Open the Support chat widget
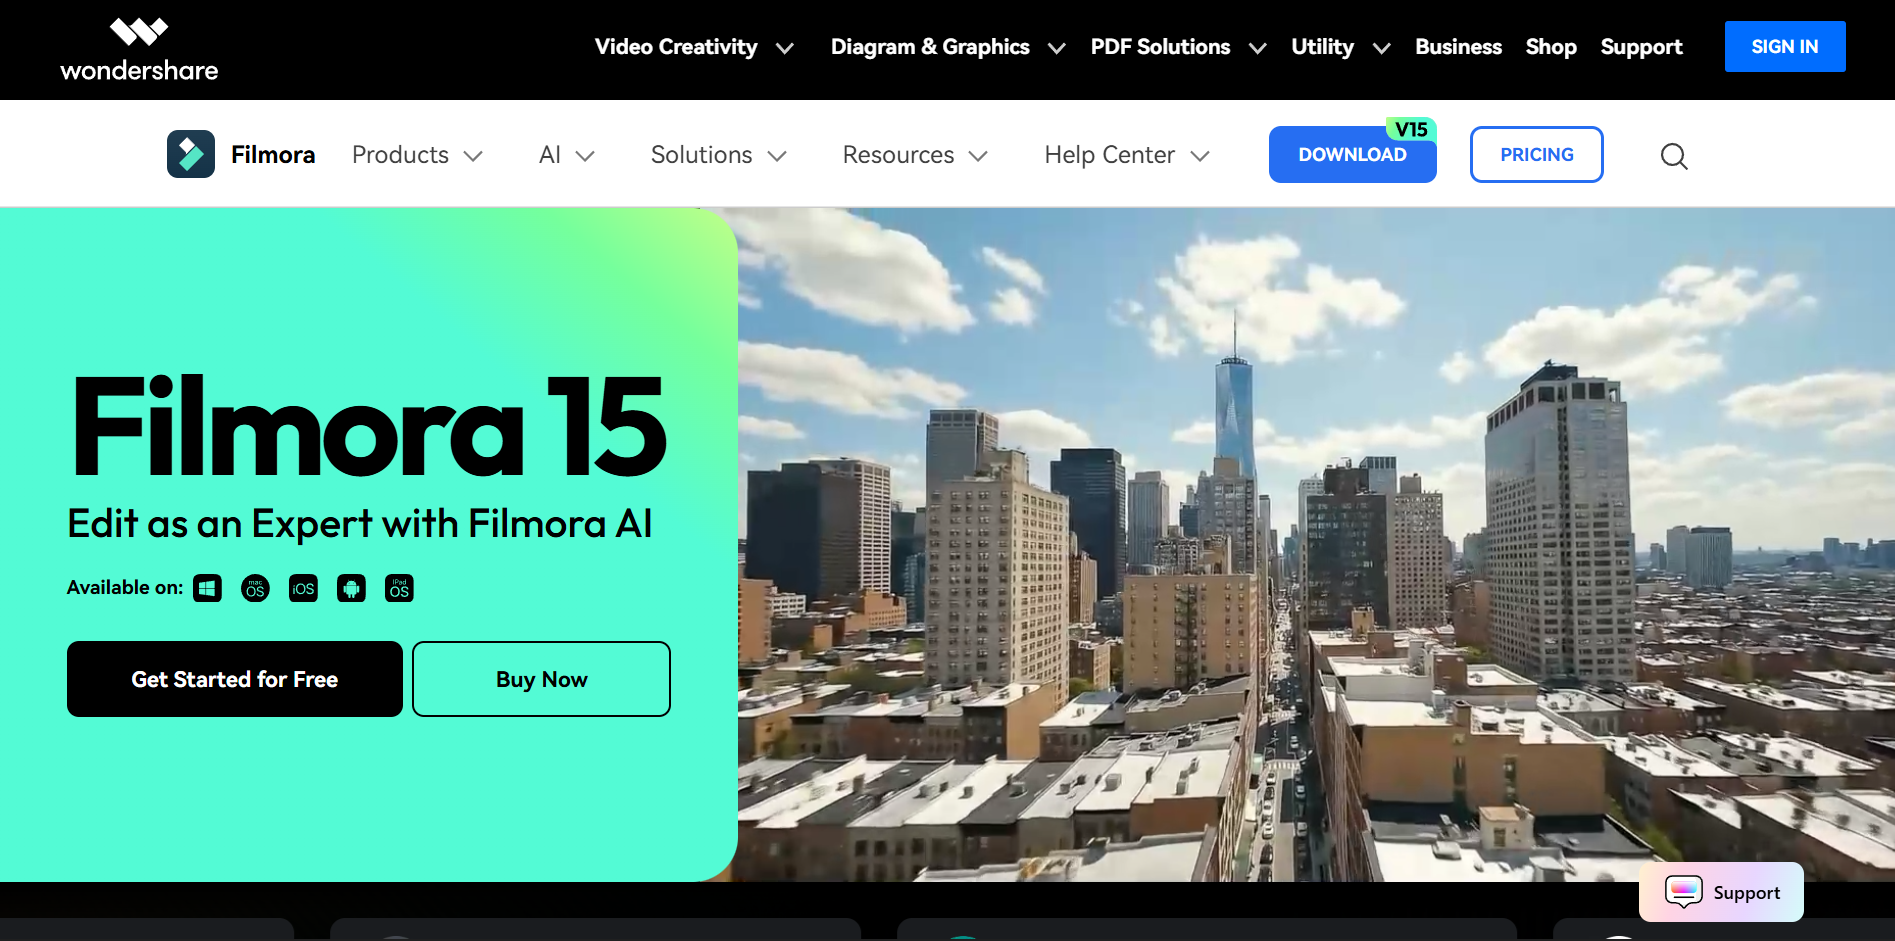 (1721, 892)
